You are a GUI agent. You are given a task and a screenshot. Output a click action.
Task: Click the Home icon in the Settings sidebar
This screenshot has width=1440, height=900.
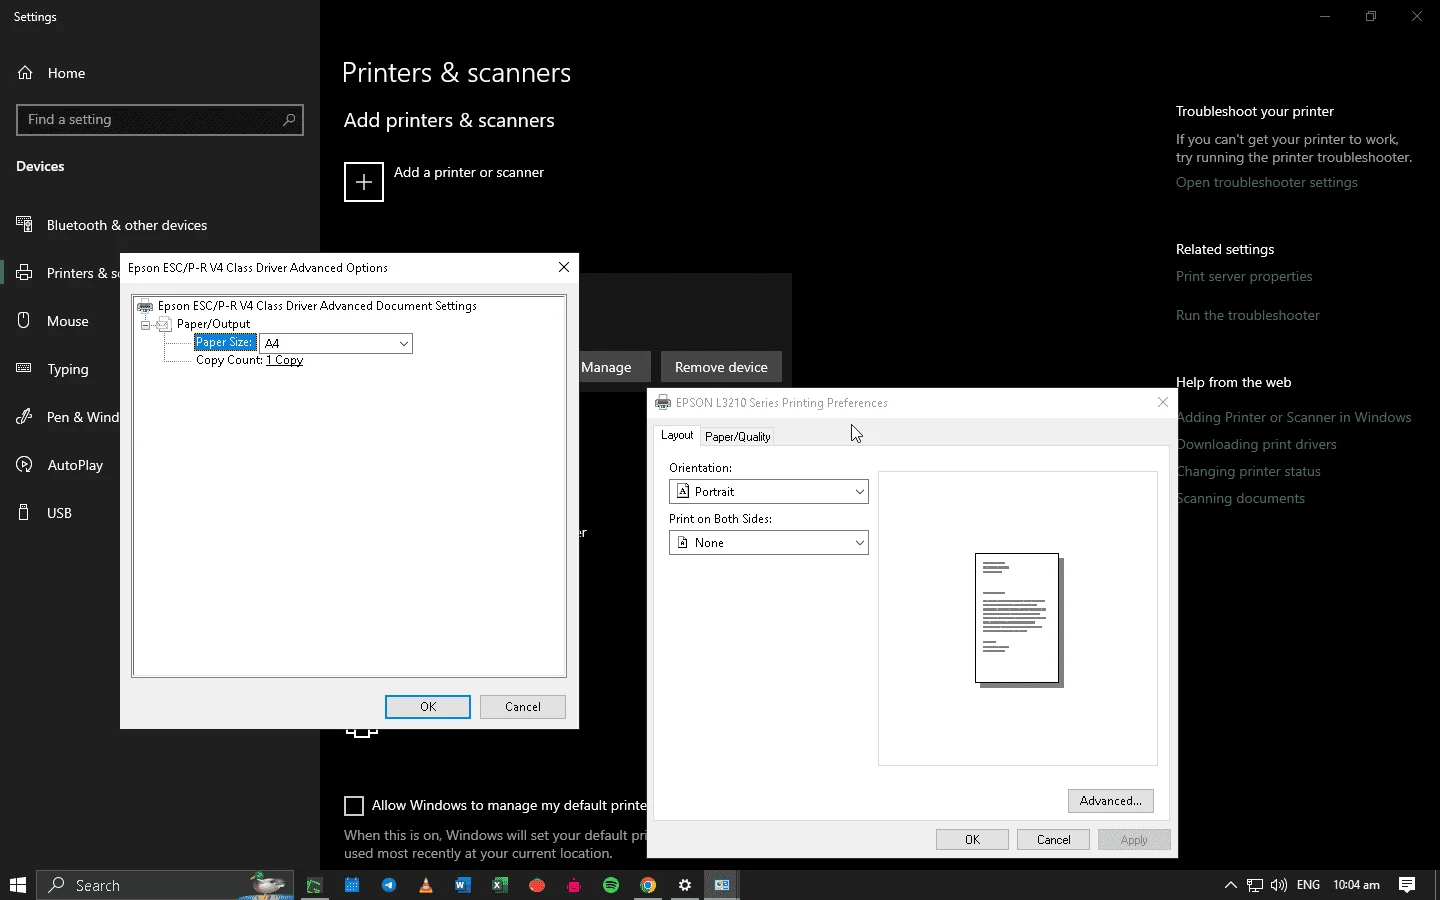coord(25,73)
